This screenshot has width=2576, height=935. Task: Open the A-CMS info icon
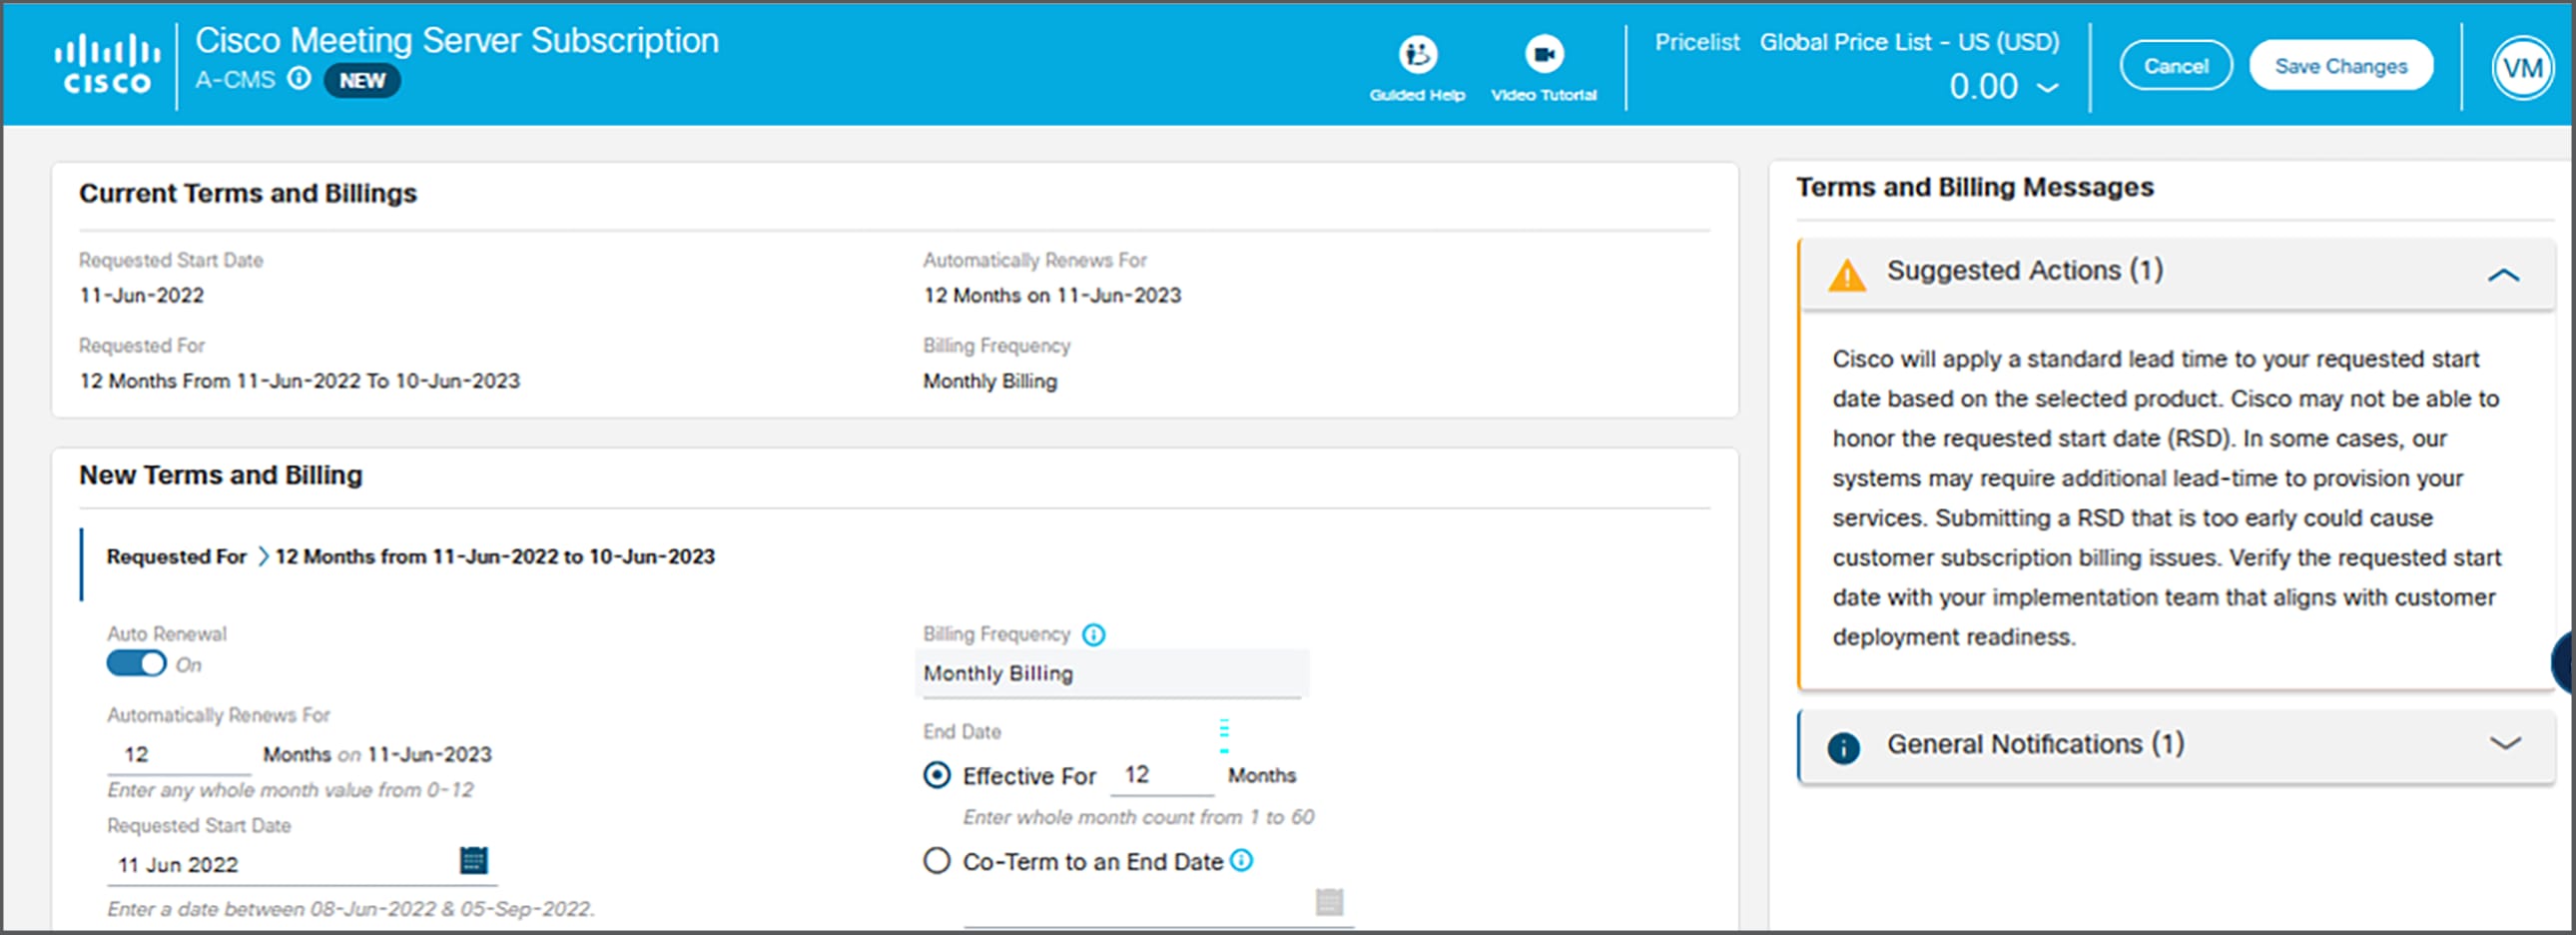click(299, 78)
